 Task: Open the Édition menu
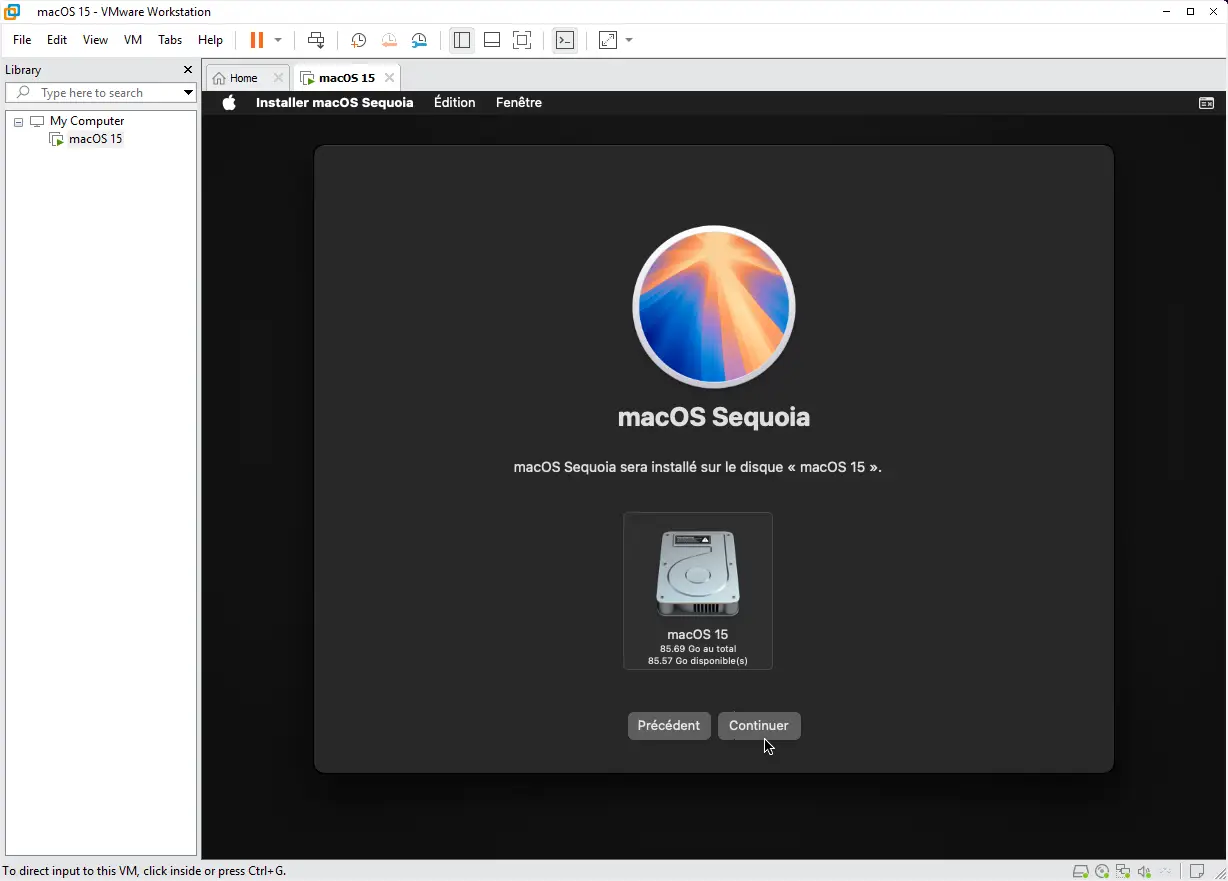[454, 102]
